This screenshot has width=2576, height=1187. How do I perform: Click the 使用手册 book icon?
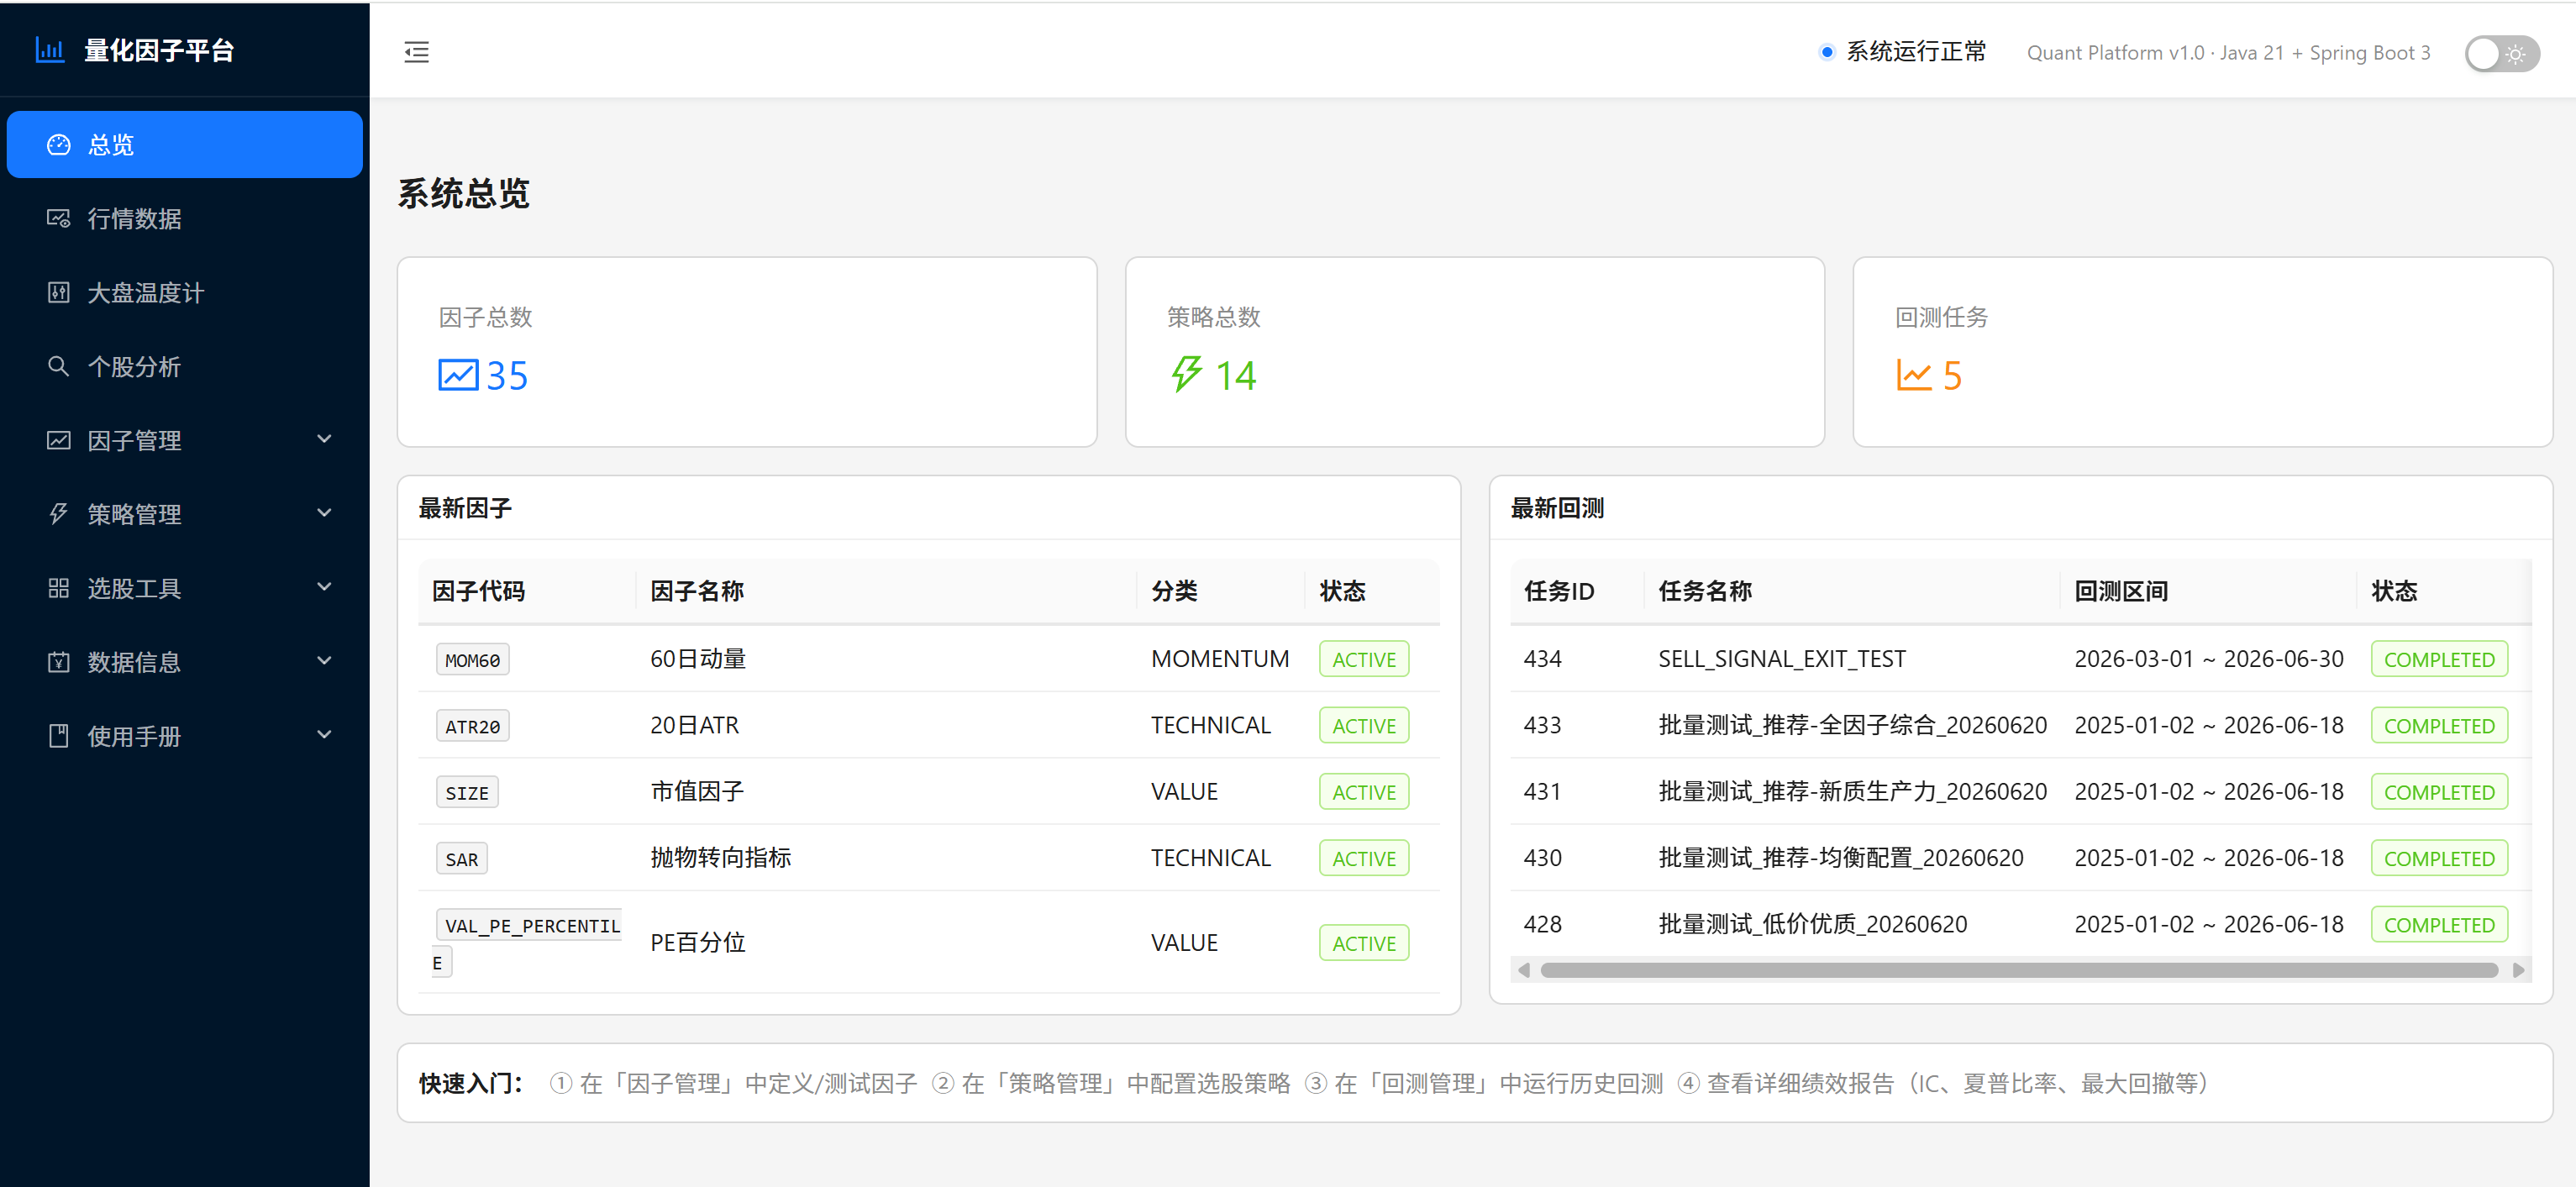pyautogui.click(x=59, y=736)
